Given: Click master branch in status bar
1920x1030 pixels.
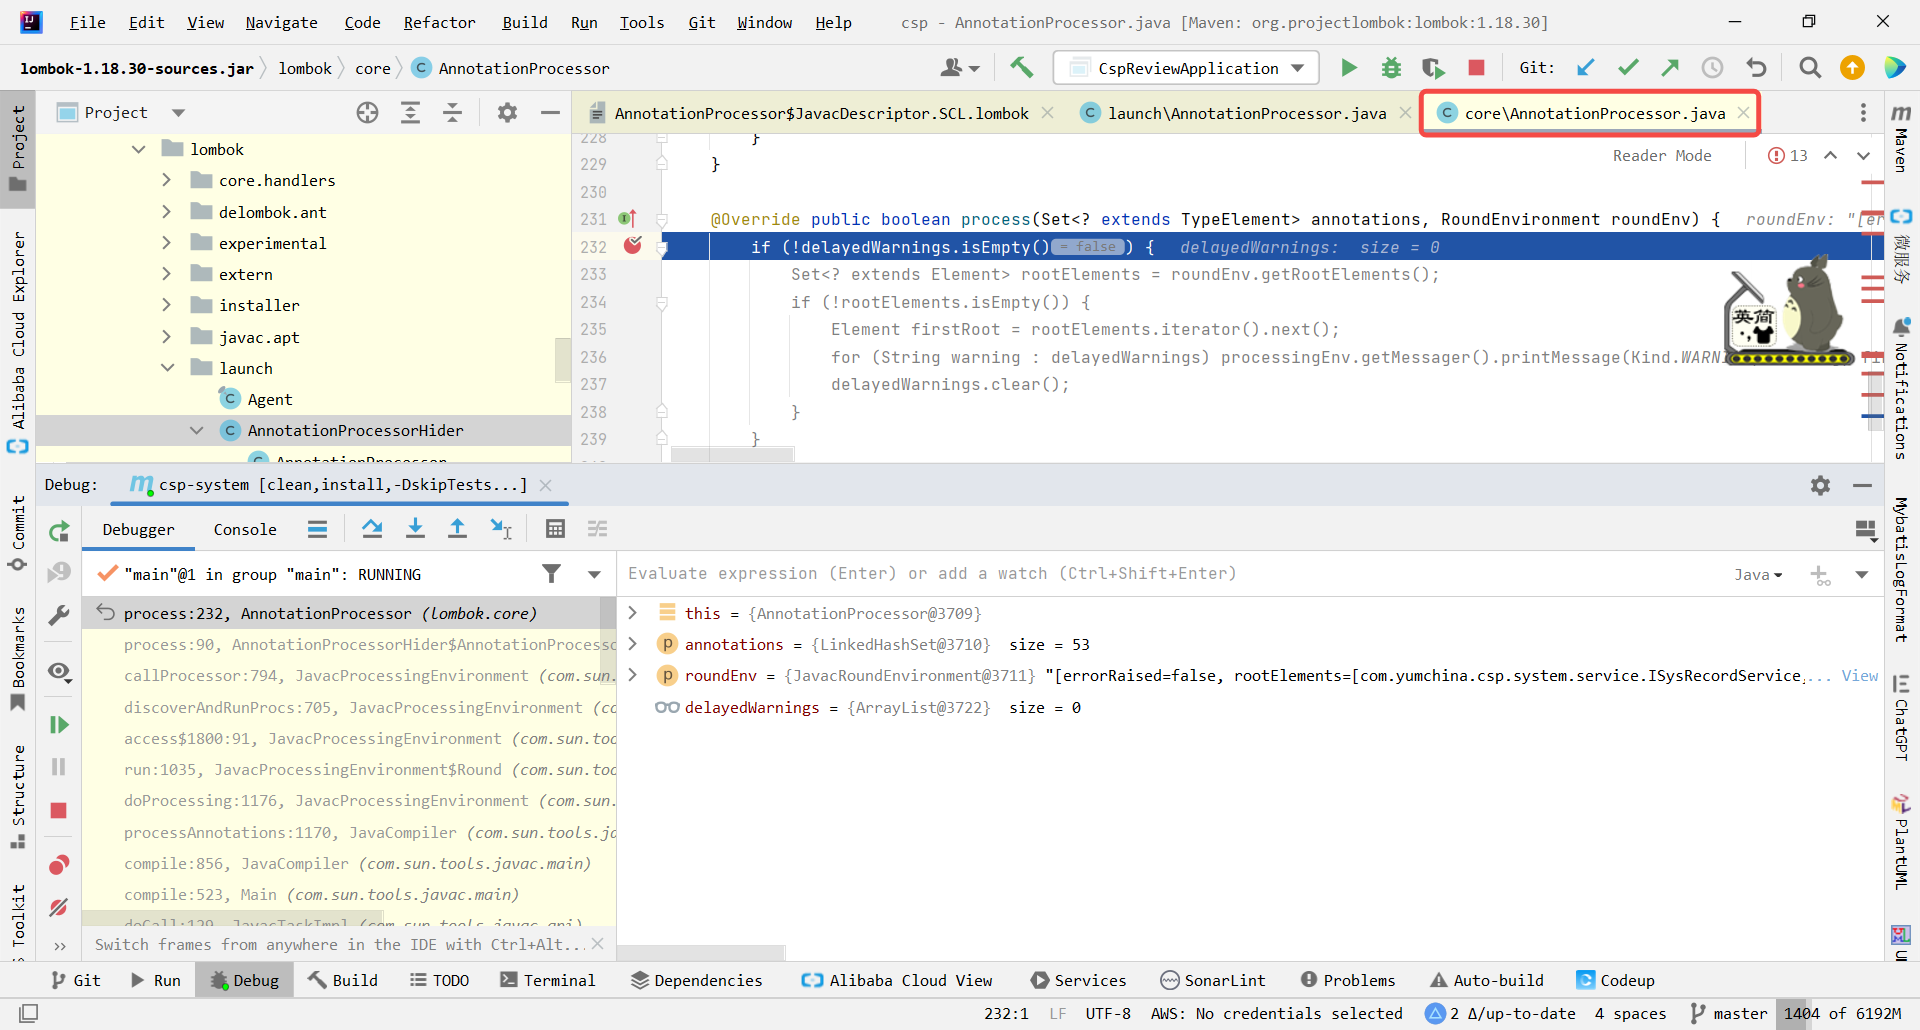Looking at the screenshot, I should coord(1729,1013).
